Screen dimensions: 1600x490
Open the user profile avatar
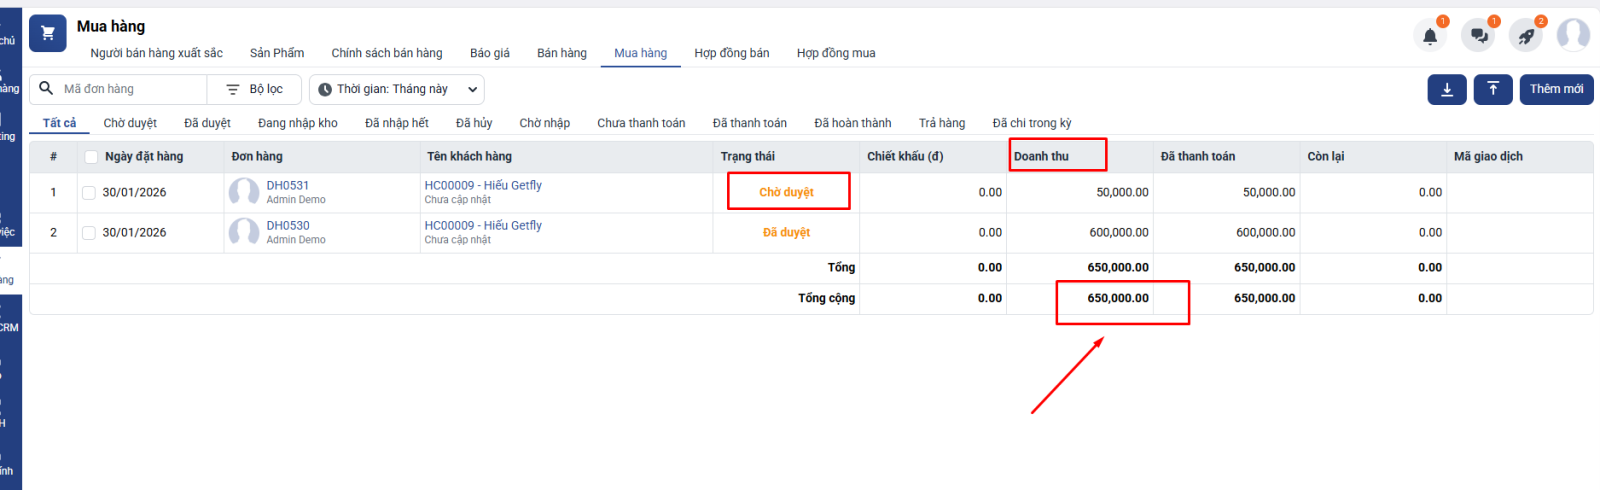click(x=1573, y=35)
